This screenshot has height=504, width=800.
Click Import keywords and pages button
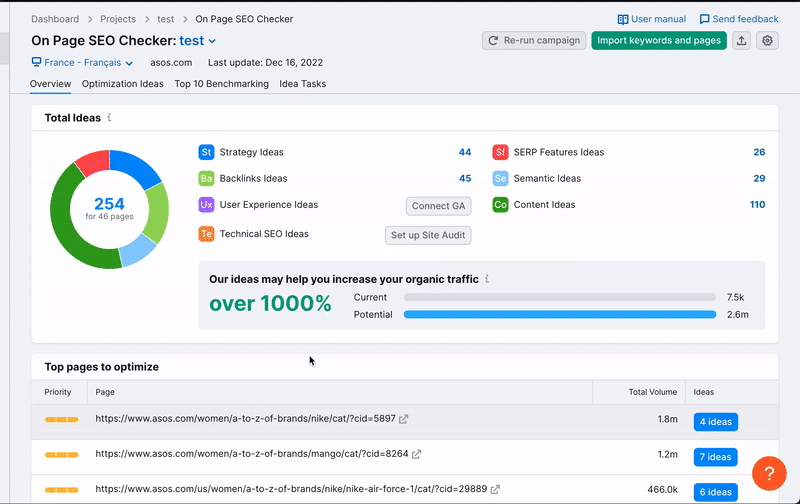coord(658,41)
